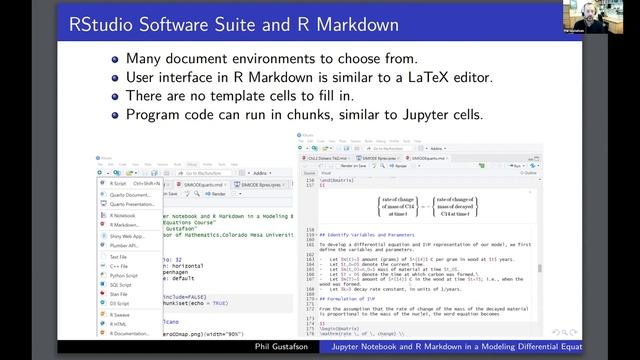Viewport: 640px width, 360px height.
Task: Click pane maximize icon beside right editor tabs
Action: coord(537,158)
